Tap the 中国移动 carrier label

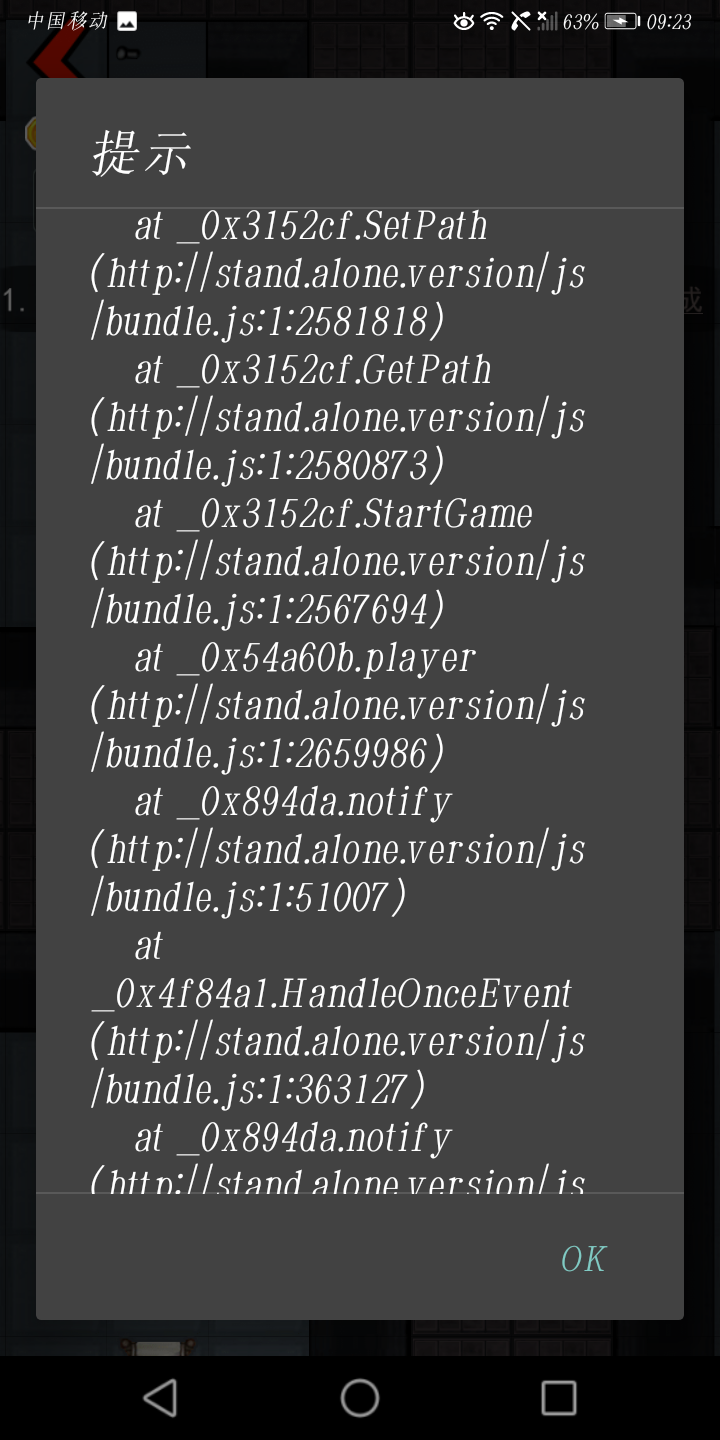(x=67, y=21)
